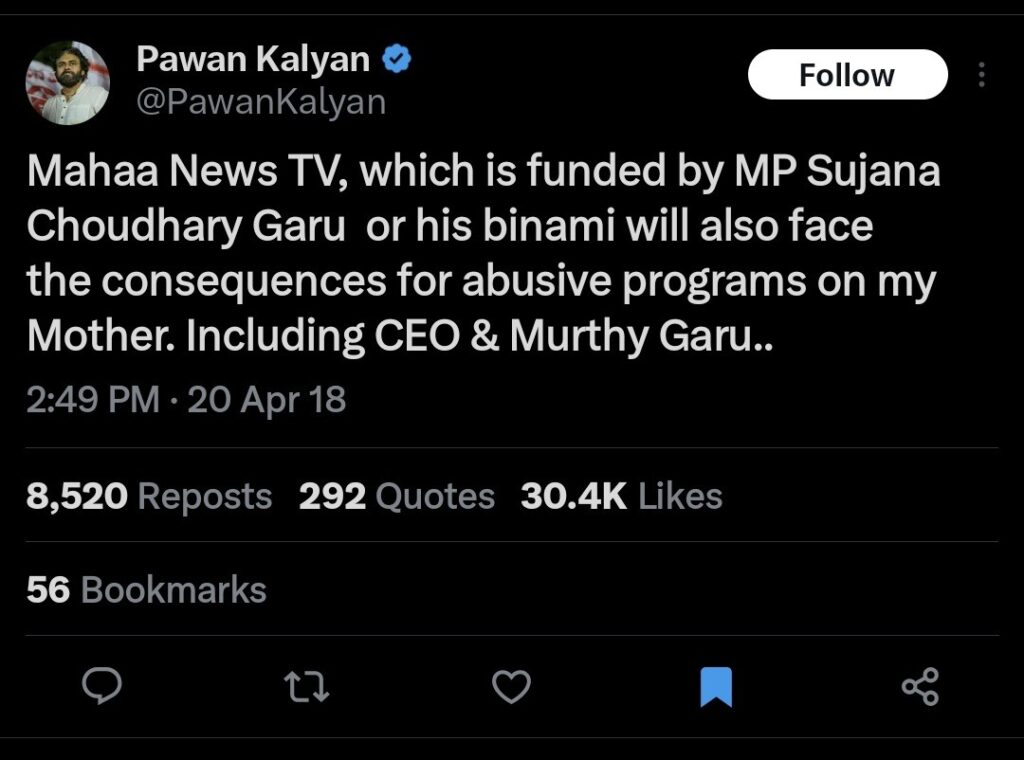Show the 292 Quotes

(x=397, y=496)
